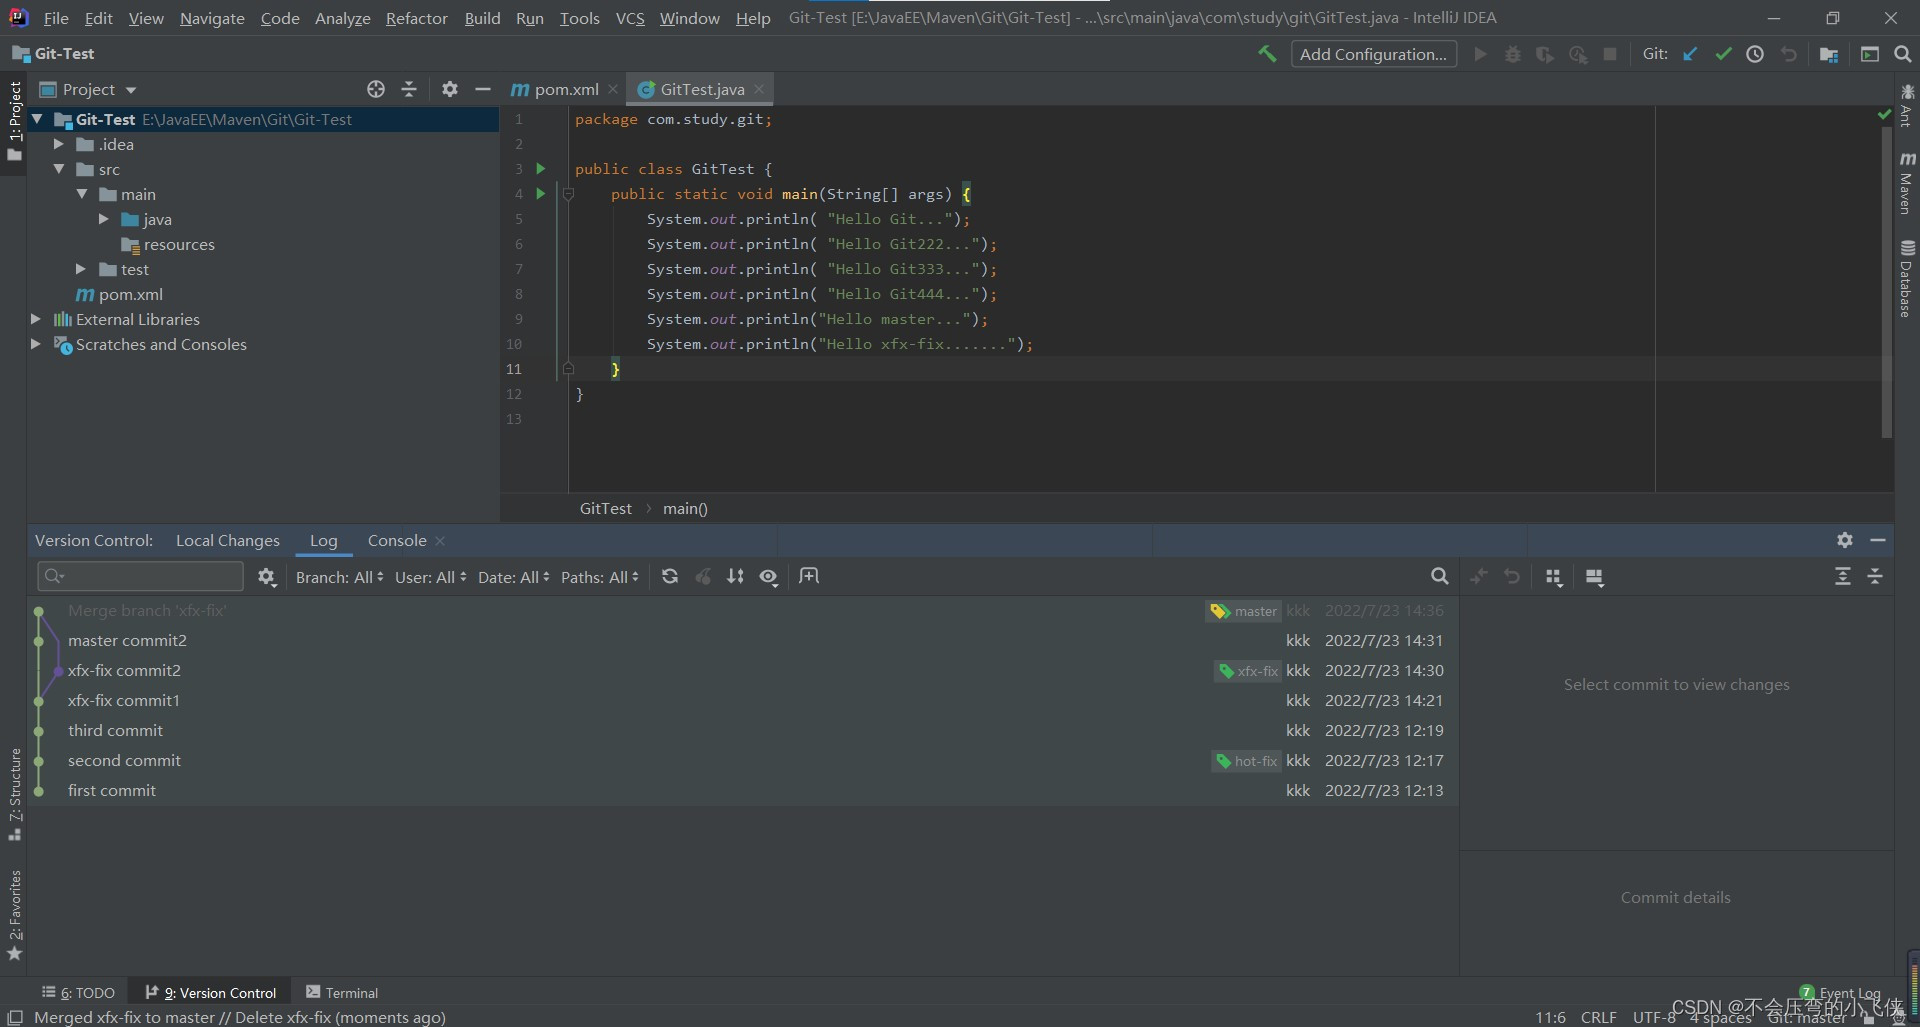This screenshot has width=1920, height=1027.
Task: Run main method from gutter arrow
Action: pyautogui.click(x=541, y=193)
